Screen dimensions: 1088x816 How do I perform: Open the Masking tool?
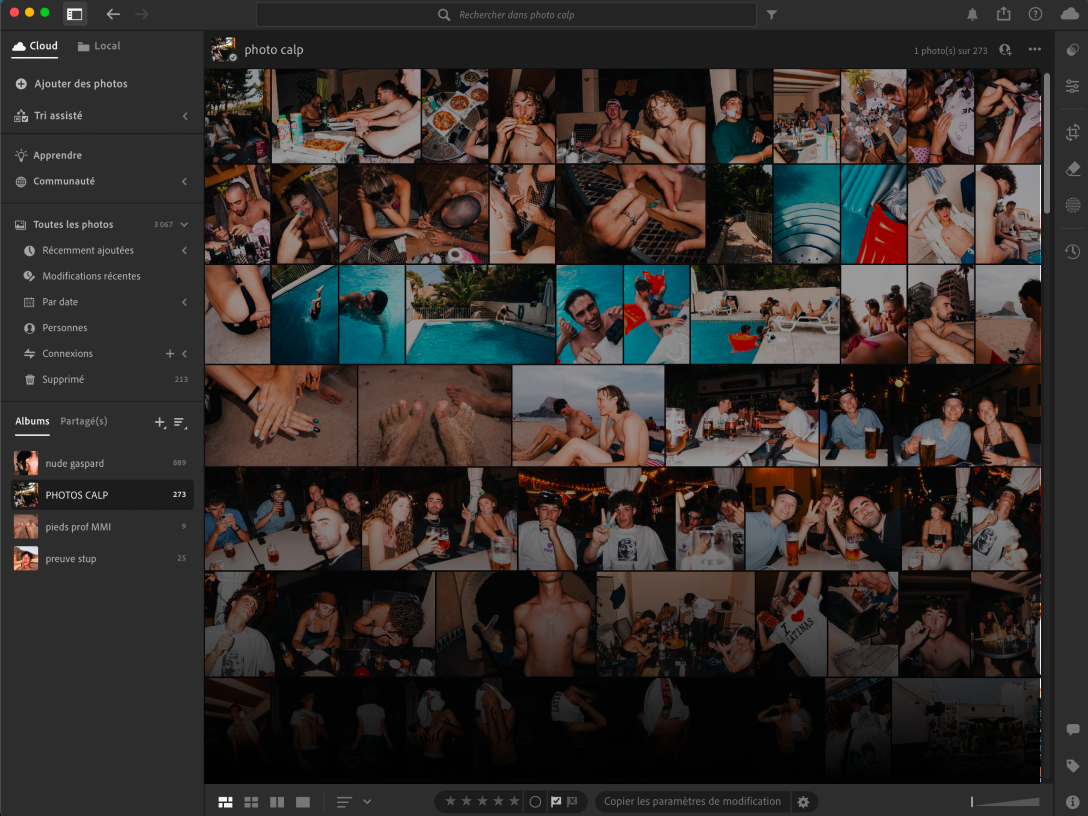point(1072,203)
